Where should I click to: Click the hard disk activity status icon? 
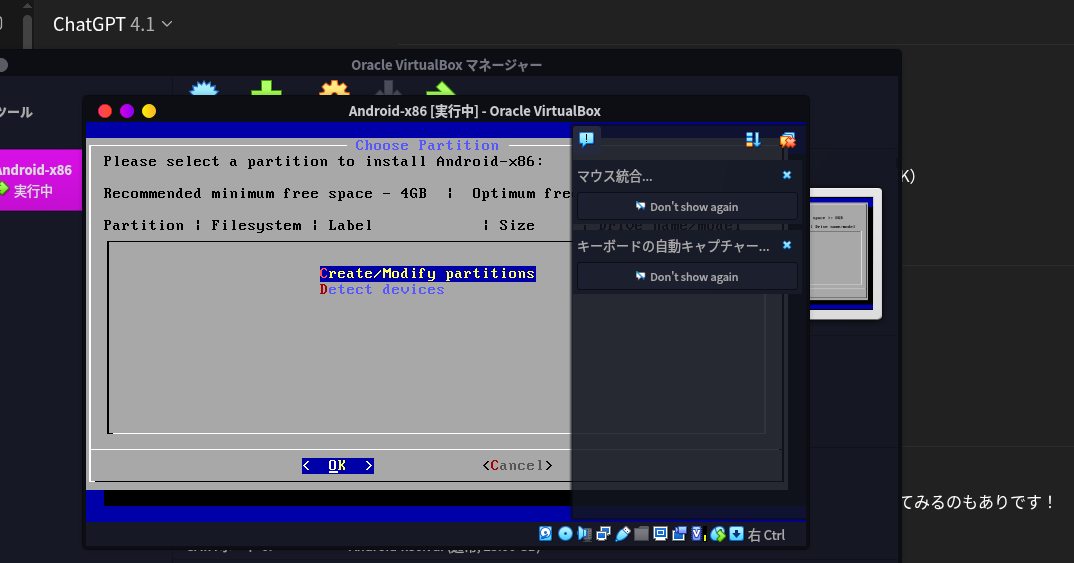point(546,534)
